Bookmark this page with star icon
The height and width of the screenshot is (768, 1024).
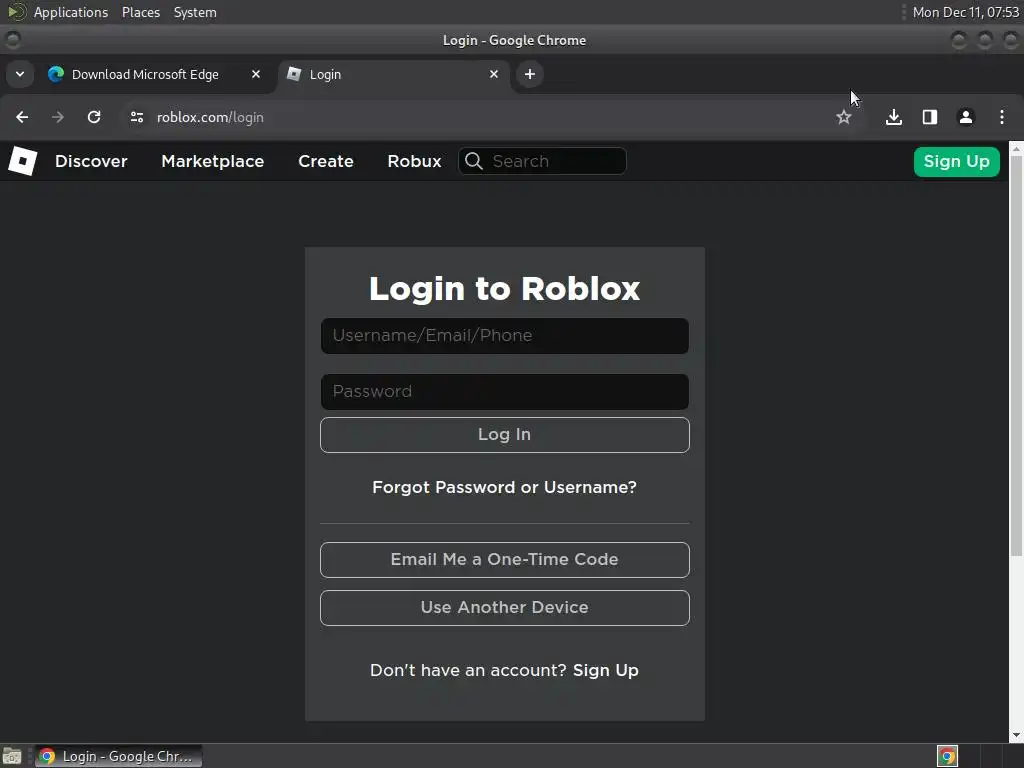pos(844,117)
